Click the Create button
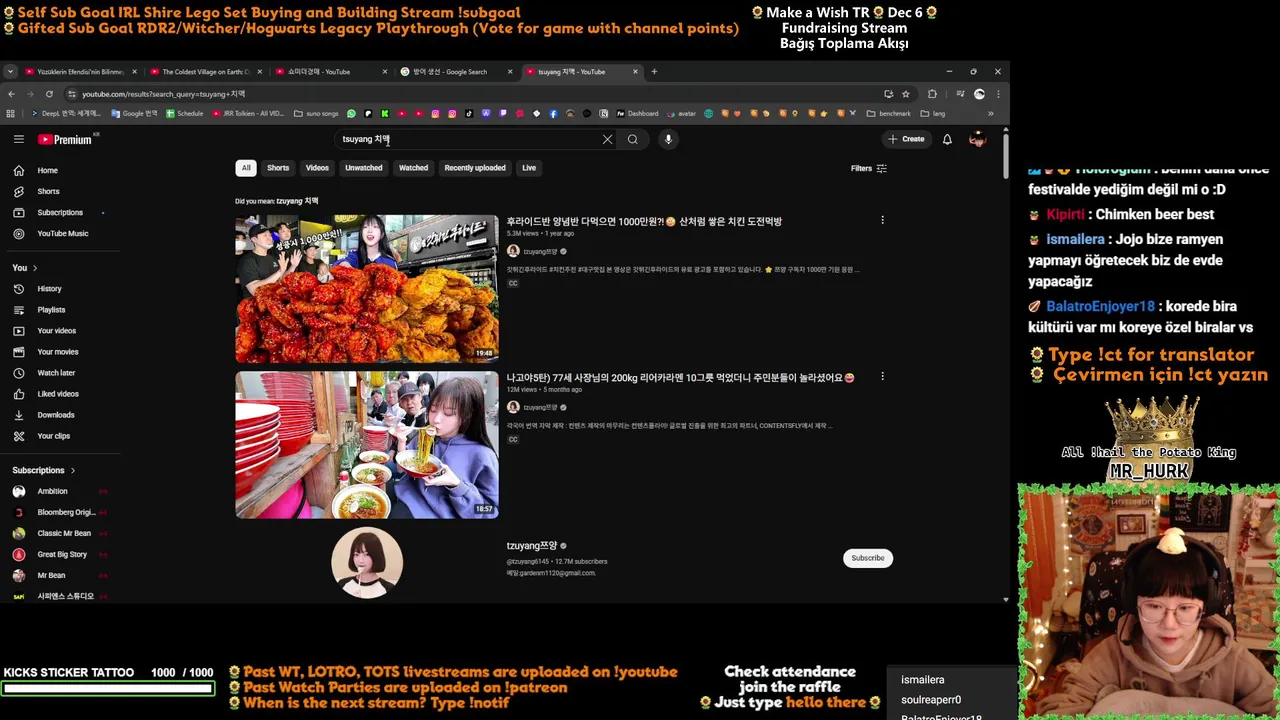Image resolution: width=1280 pixels, height=720 pixels. (907, 139)
